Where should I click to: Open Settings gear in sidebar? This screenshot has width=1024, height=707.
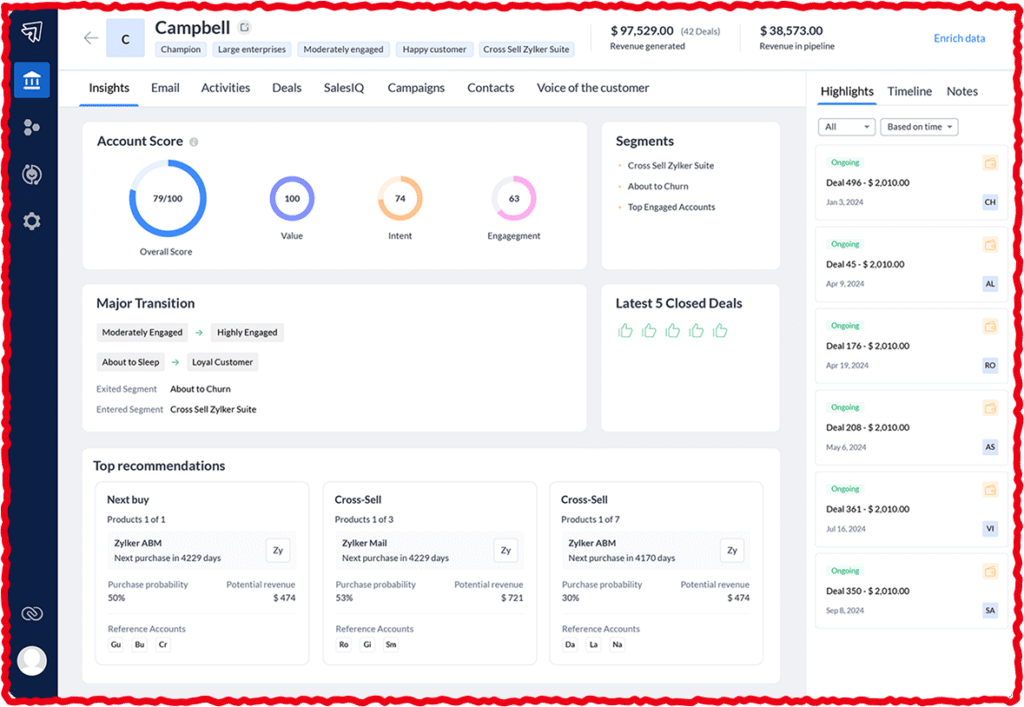31,221
